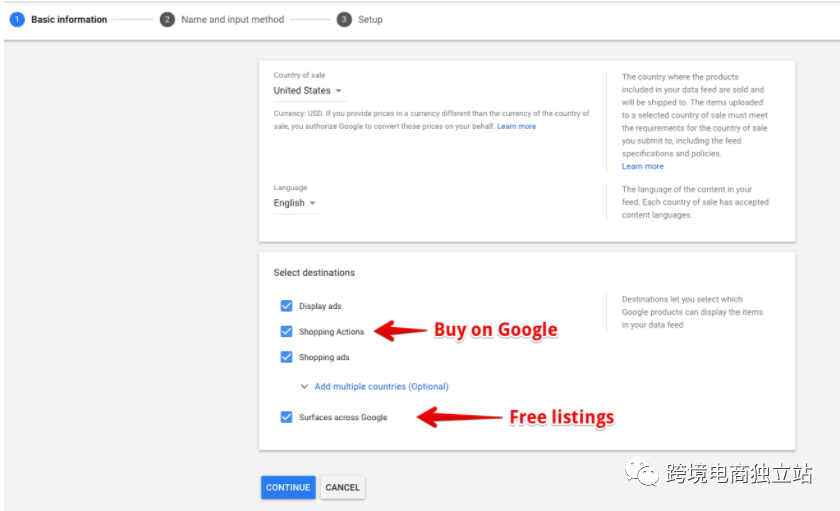Click the chevron beside Add multiple countries
840x511 pixels.
304,386
